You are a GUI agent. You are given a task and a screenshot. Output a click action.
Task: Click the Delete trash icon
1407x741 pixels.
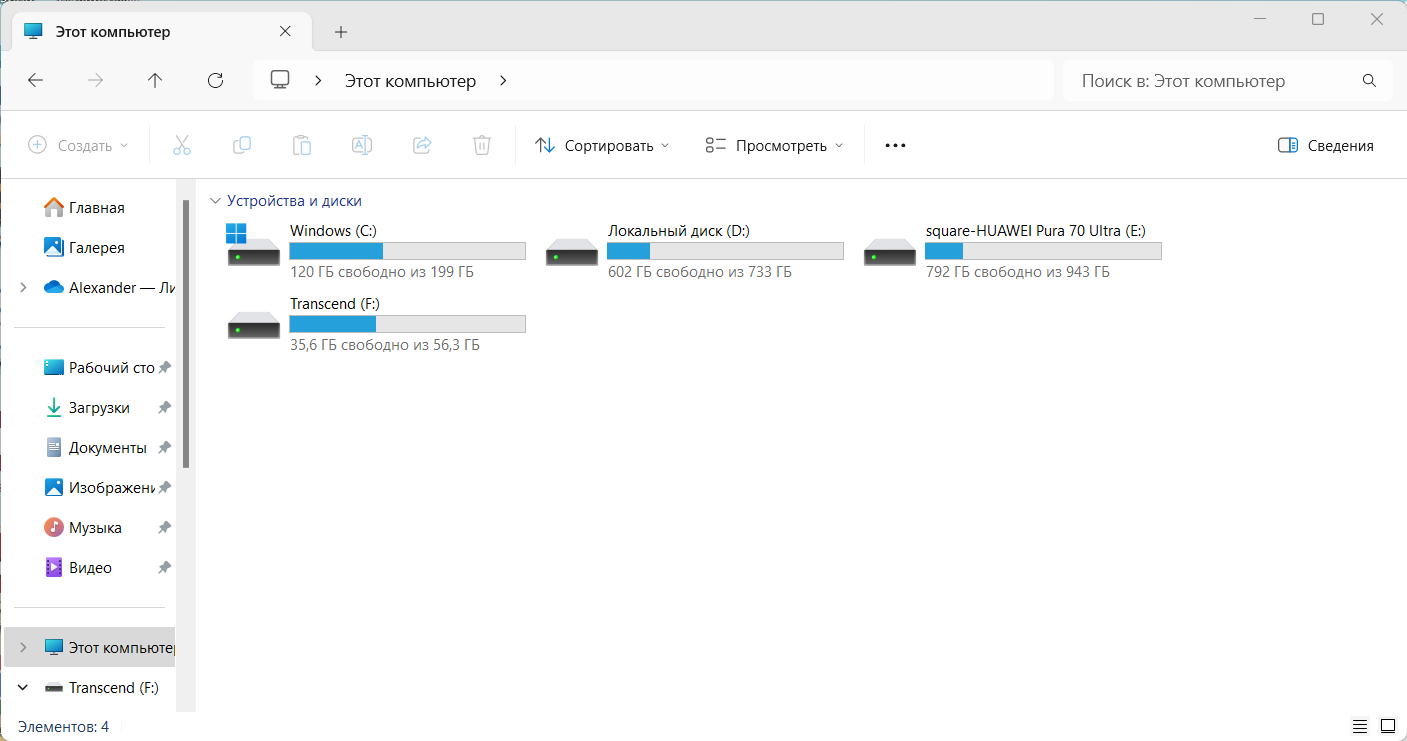point(481,145)
